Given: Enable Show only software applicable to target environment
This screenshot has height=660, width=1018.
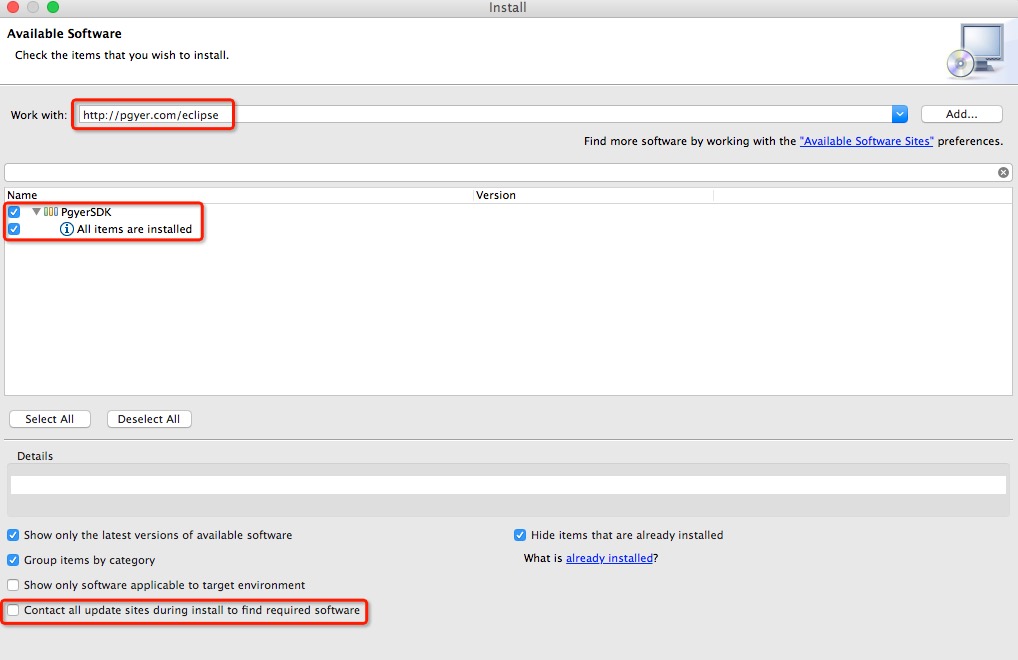Looking at the screenshot, I should tap(14, 585).
